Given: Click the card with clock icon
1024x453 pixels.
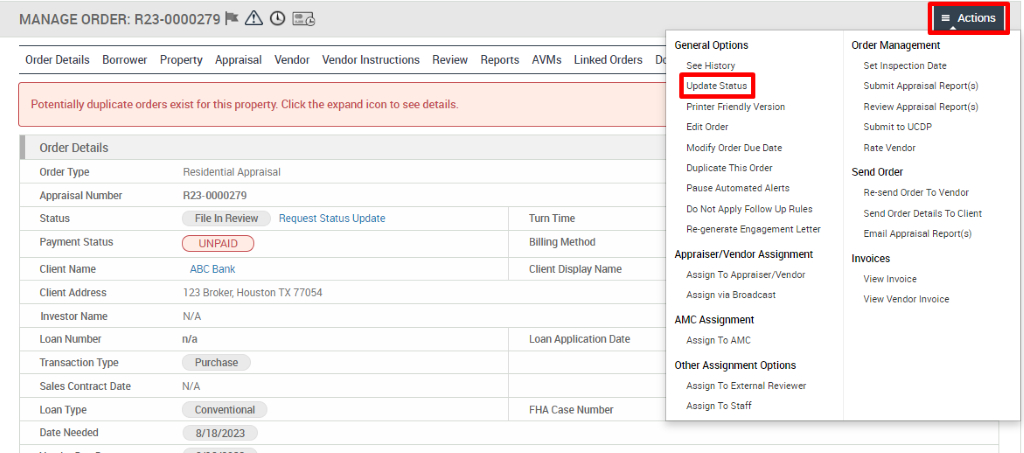Looking at the screenshot, I should coord(304,19).
